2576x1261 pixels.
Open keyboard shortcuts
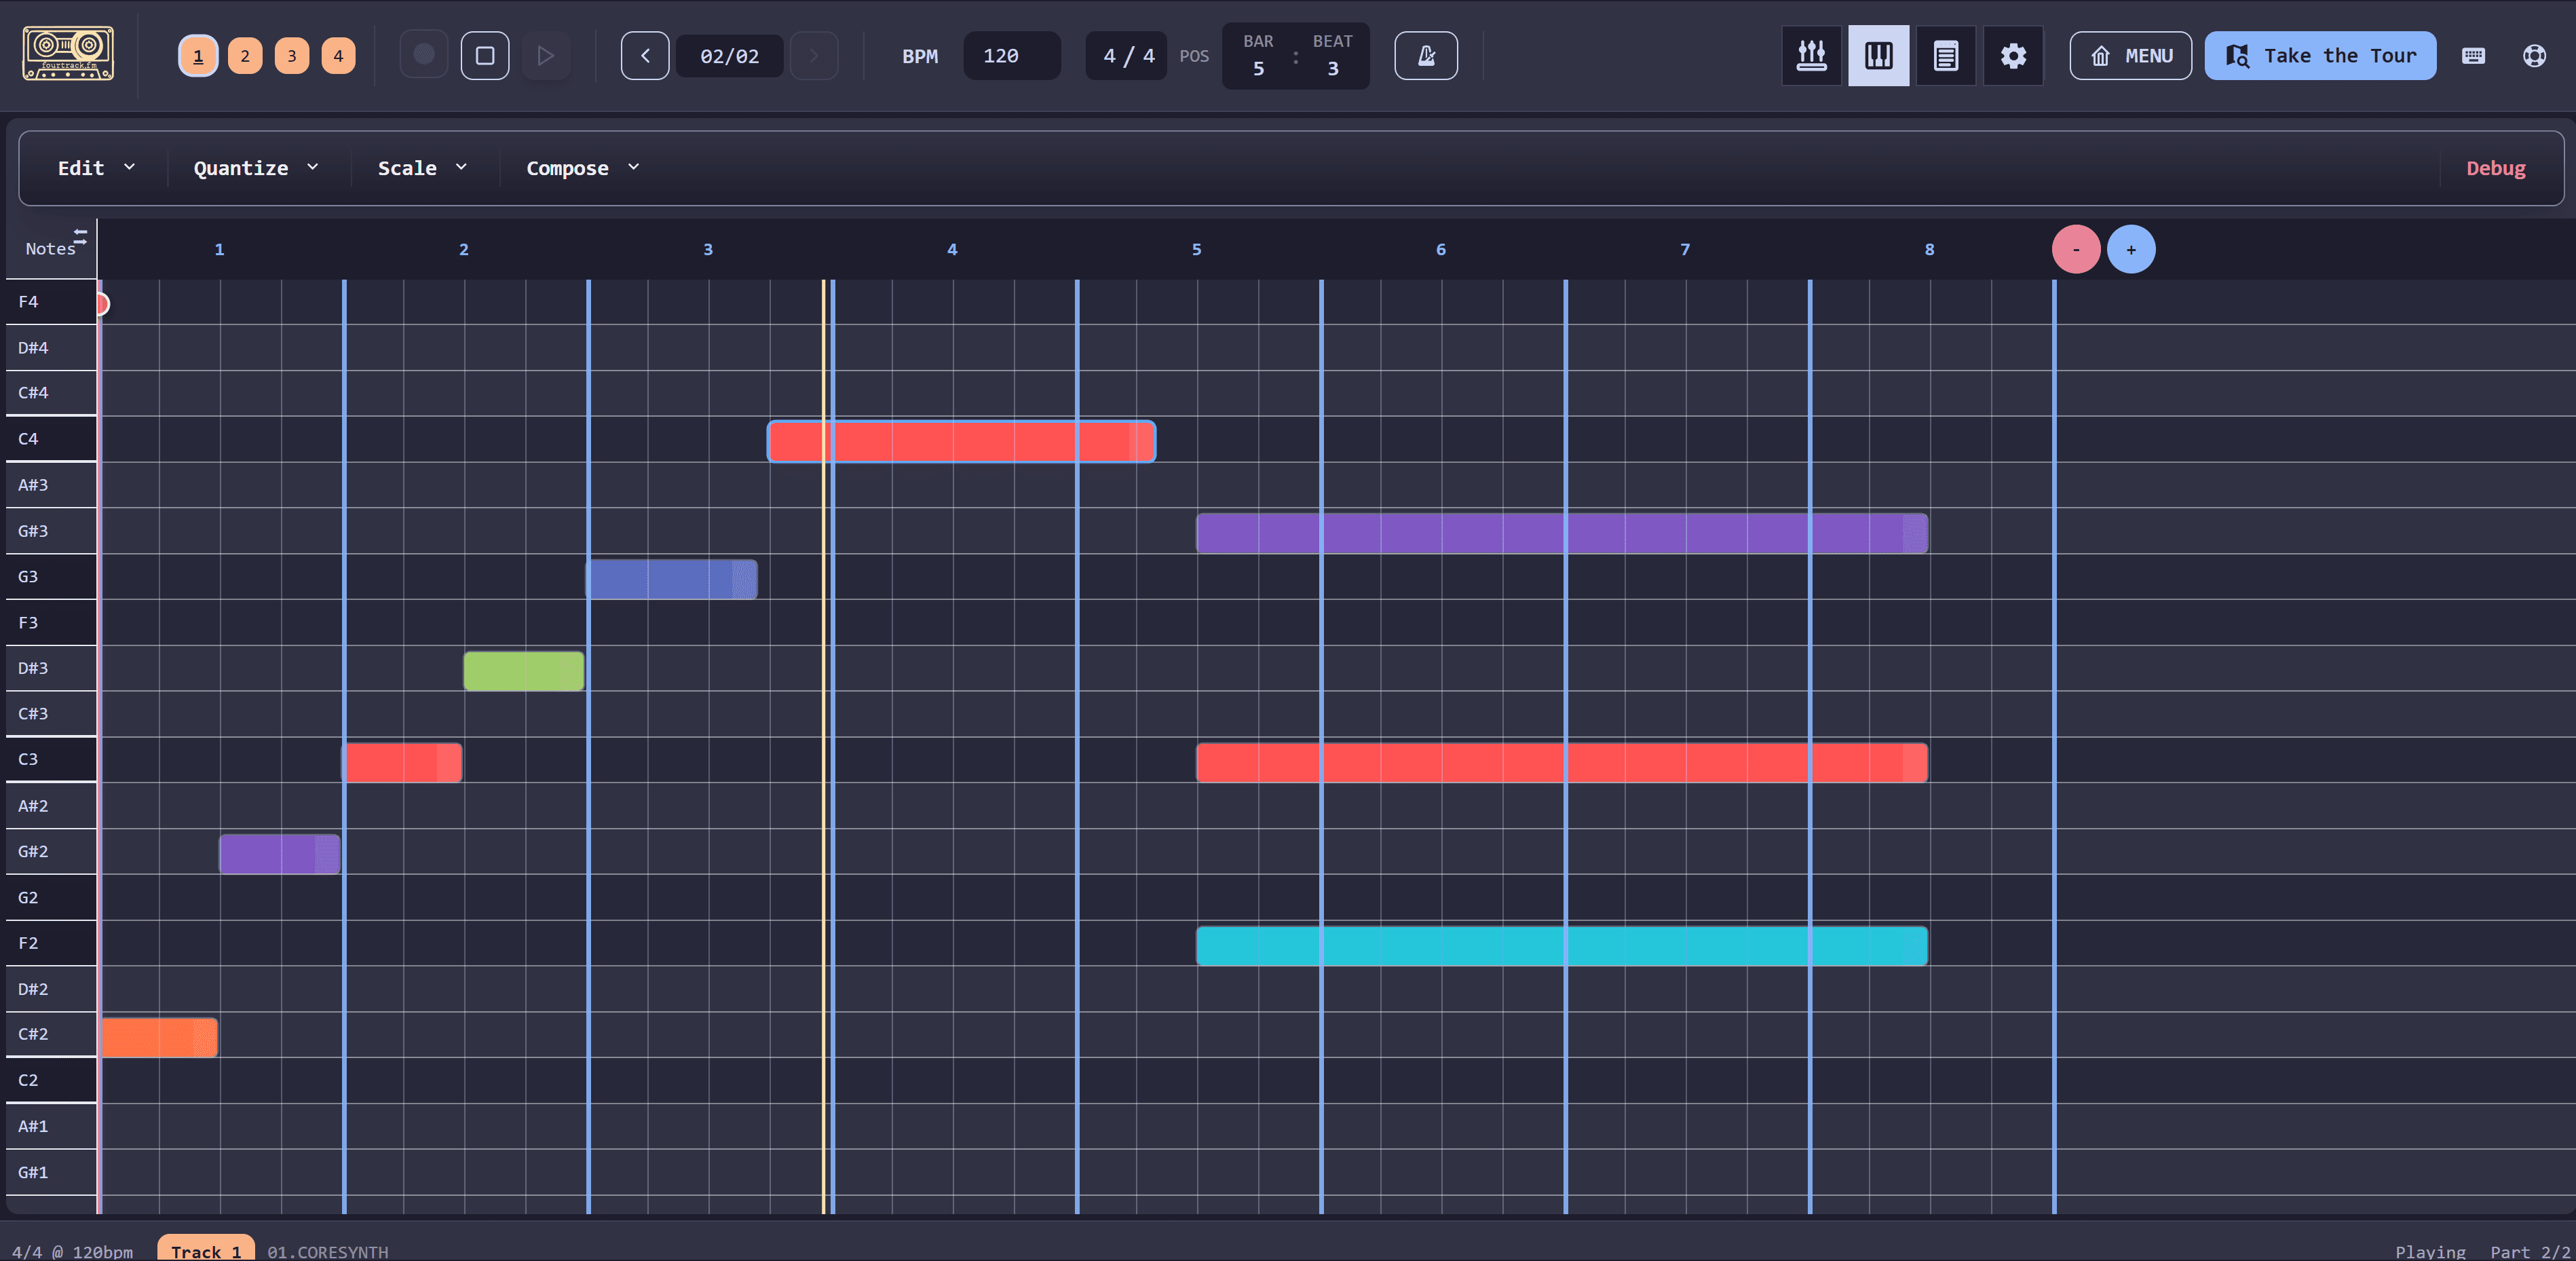[x=2473, y=55]
